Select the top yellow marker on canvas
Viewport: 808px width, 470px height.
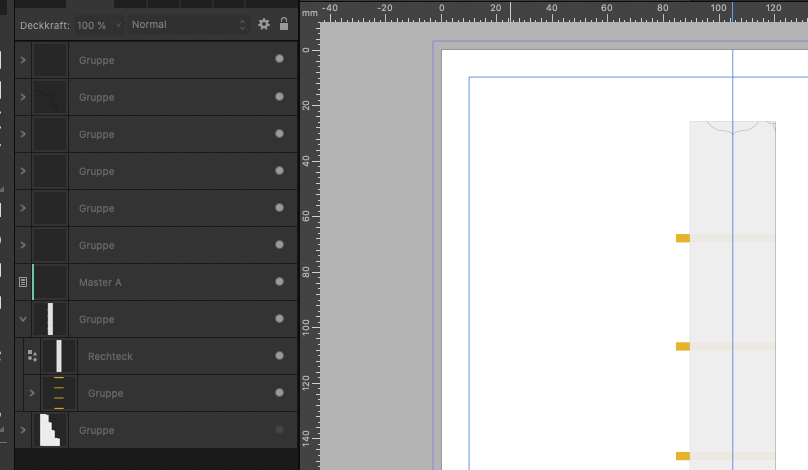click(683, 238)
